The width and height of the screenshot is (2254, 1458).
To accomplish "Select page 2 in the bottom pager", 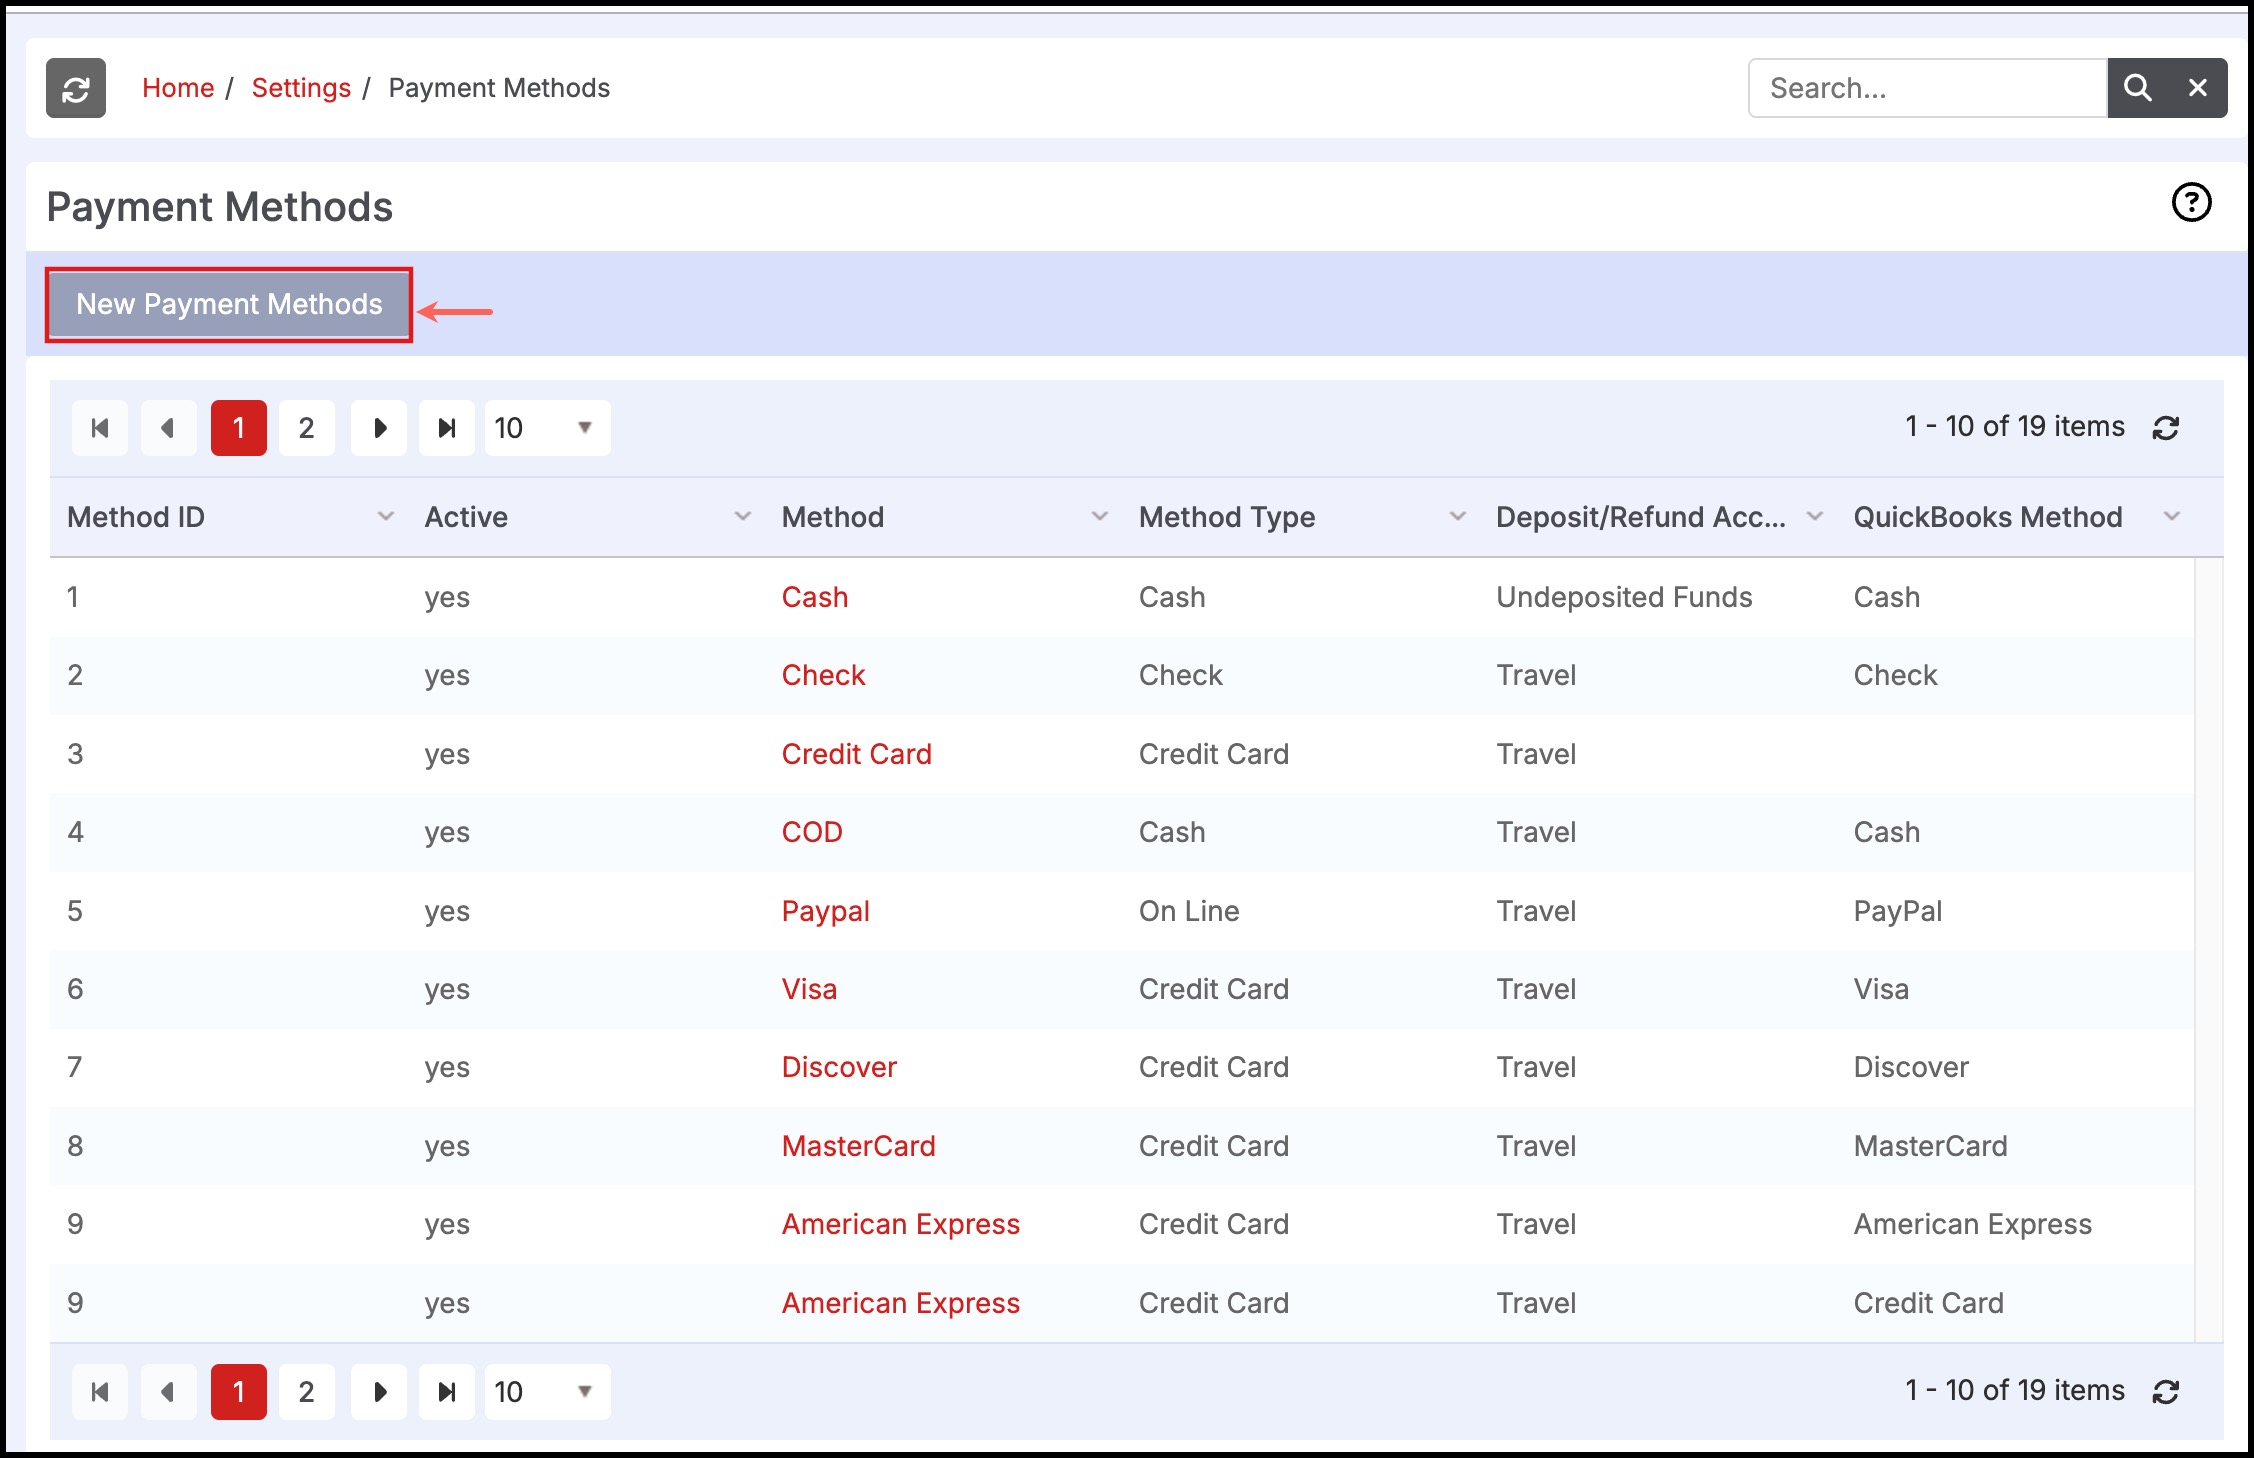I will tap(306, 1391).
